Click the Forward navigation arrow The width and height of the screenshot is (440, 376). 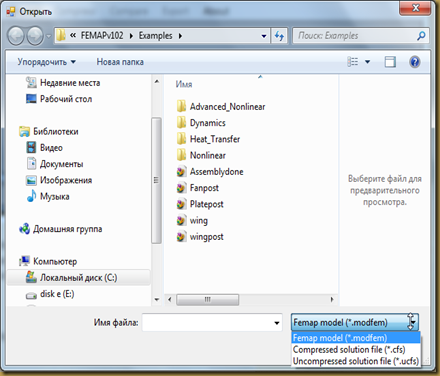[x=35, y=36]
